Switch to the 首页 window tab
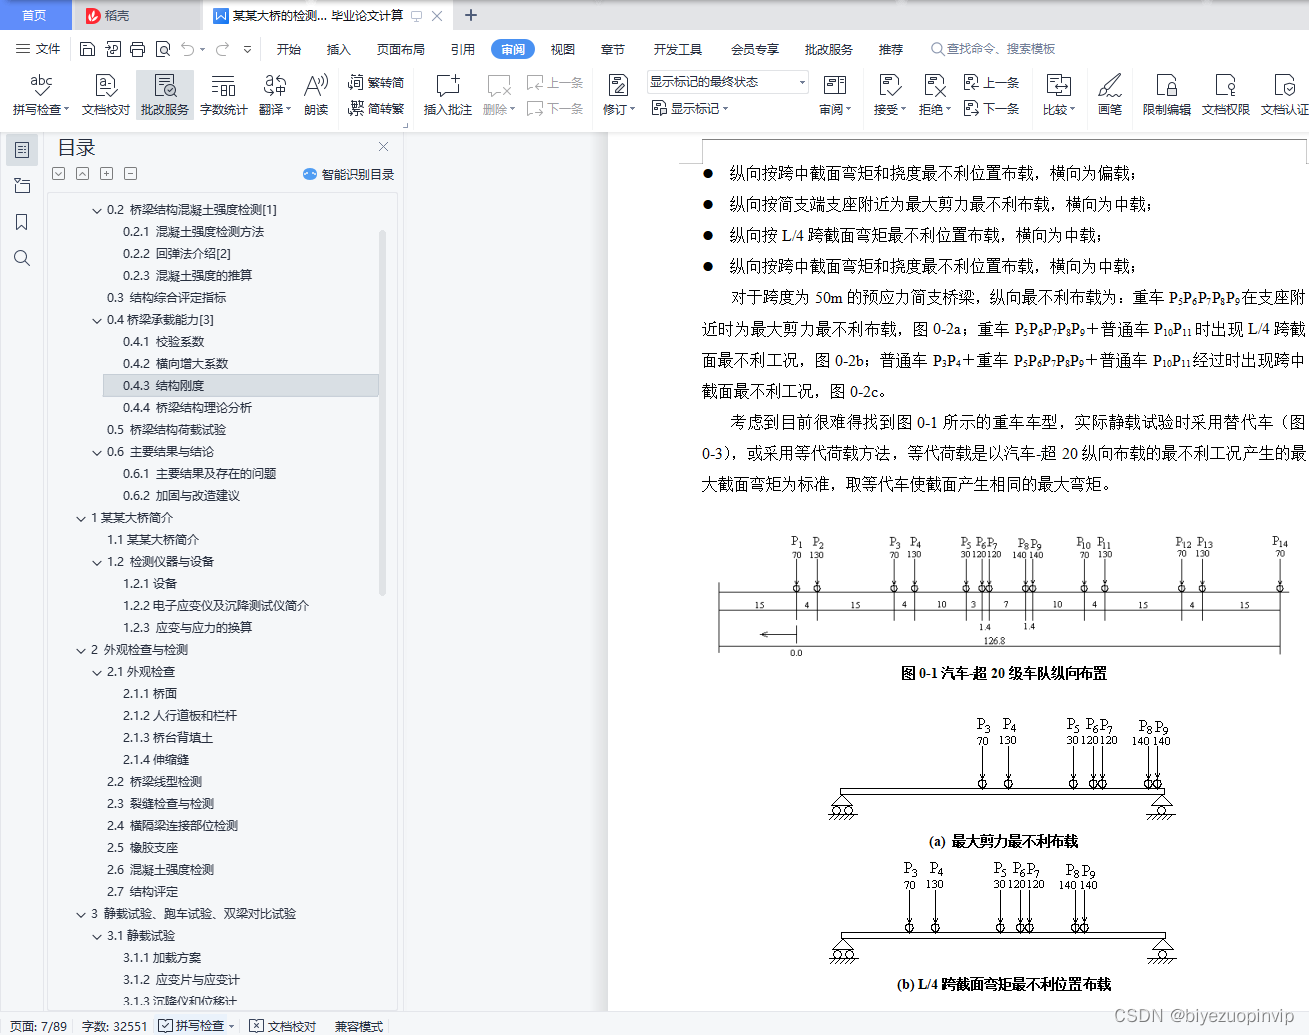The height and width of the screenshot is (1035, 1309). (x=34, y=15)
